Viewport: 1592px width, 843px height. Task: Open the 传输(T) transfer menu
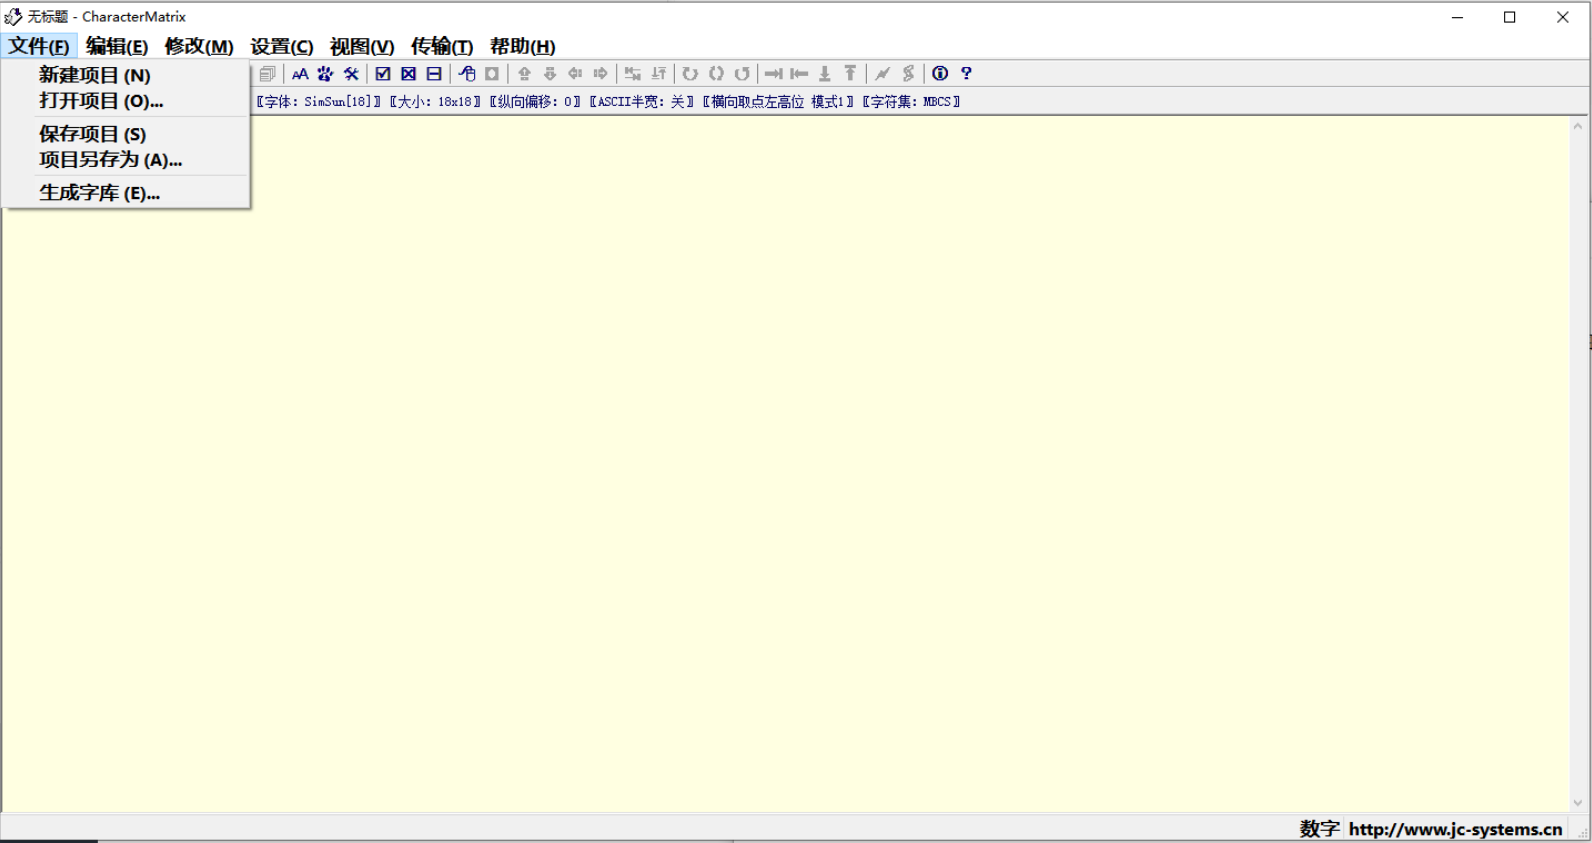tap(442, 46)
